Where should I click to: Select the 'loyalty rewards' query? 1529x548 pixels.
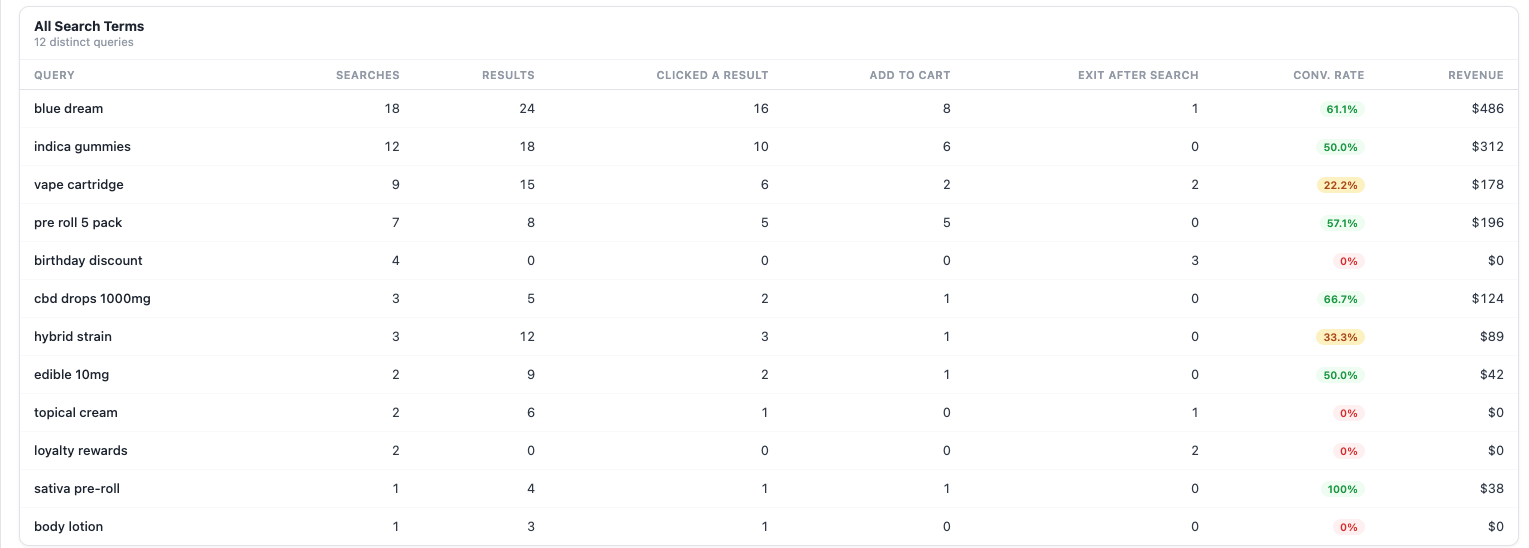coord(81,451)
